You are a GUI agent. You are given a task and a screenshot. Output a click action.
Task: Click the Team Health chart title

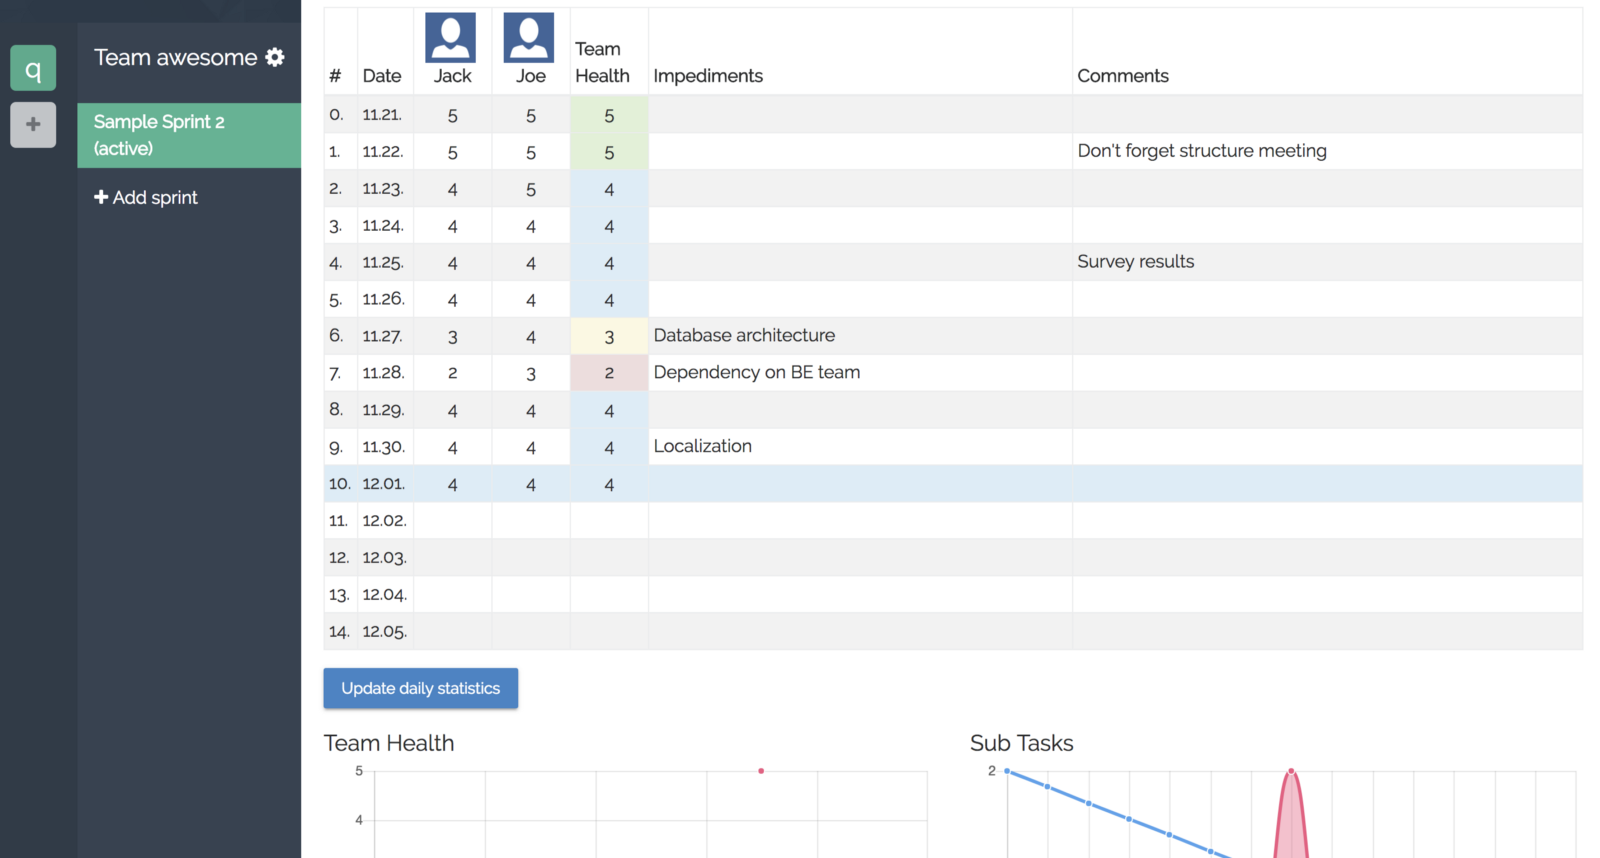pyautogui.click(x=389, y=743)
